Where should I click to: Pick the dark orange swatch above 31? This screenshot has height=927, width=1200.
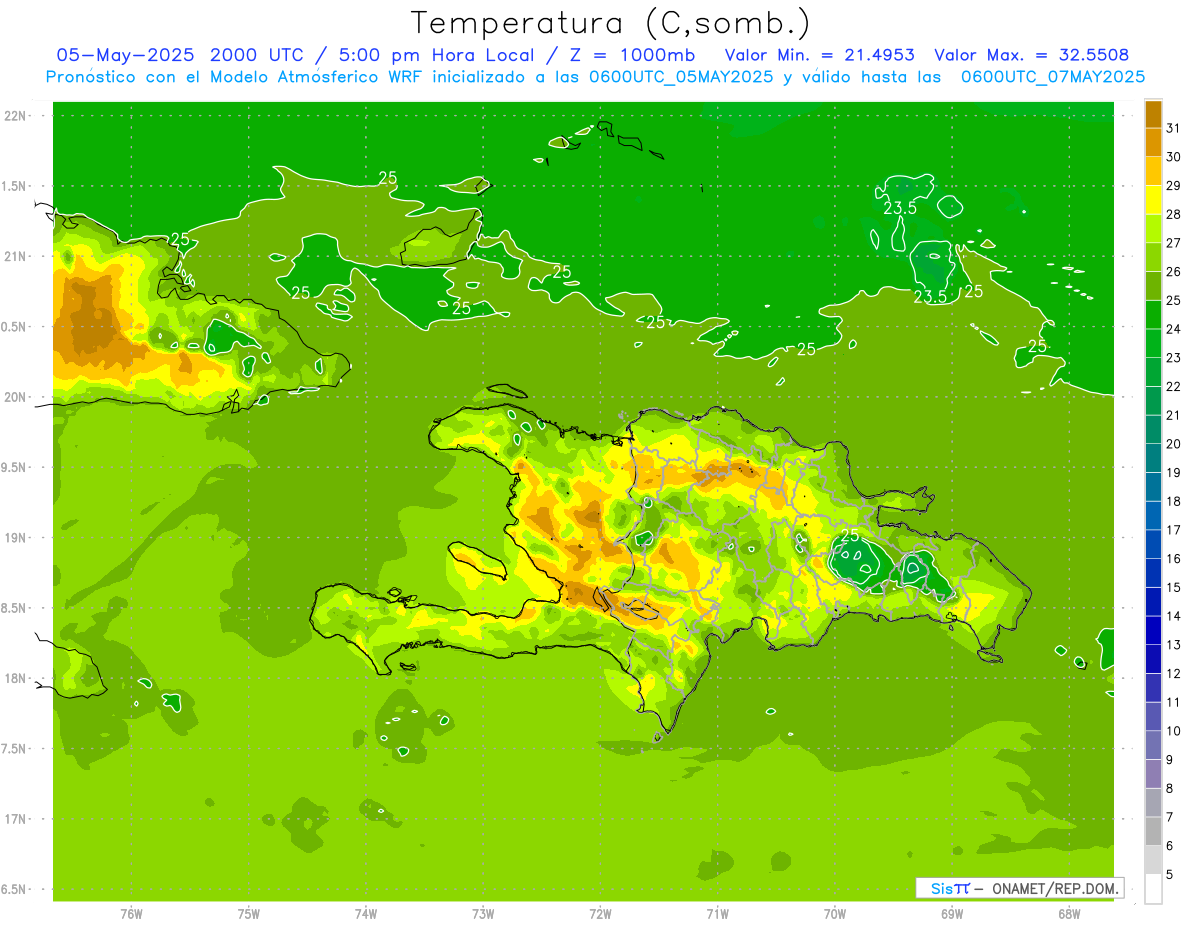click(x=1153, y=114)
